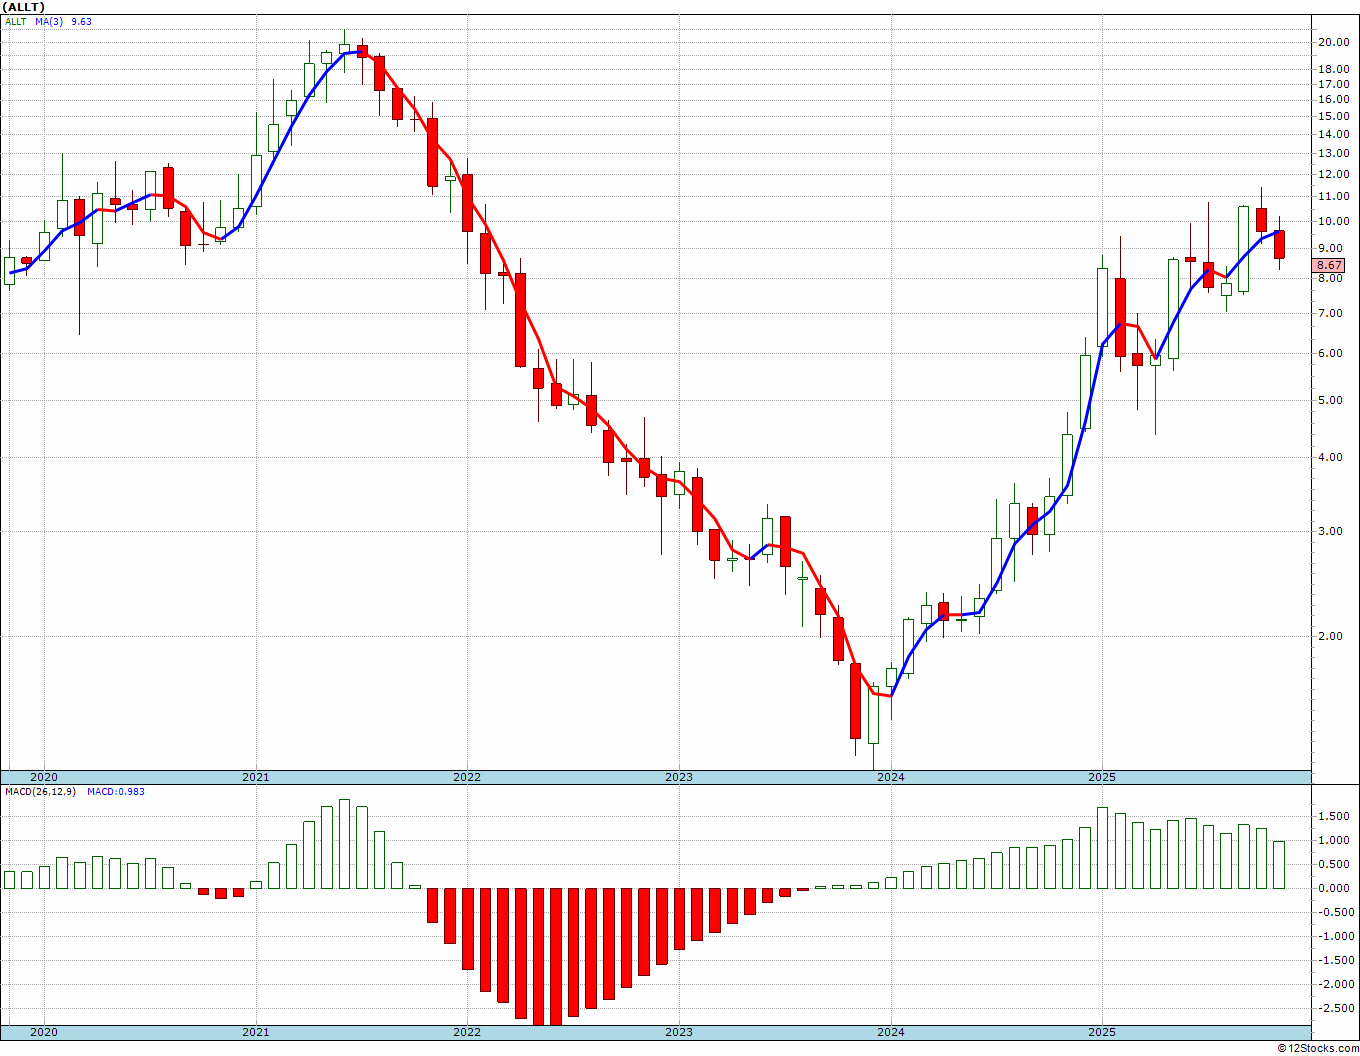This screenshot has width=1360, height=1056.
Task: Click the 17.00 price axis label
Action: point(1333,84)
